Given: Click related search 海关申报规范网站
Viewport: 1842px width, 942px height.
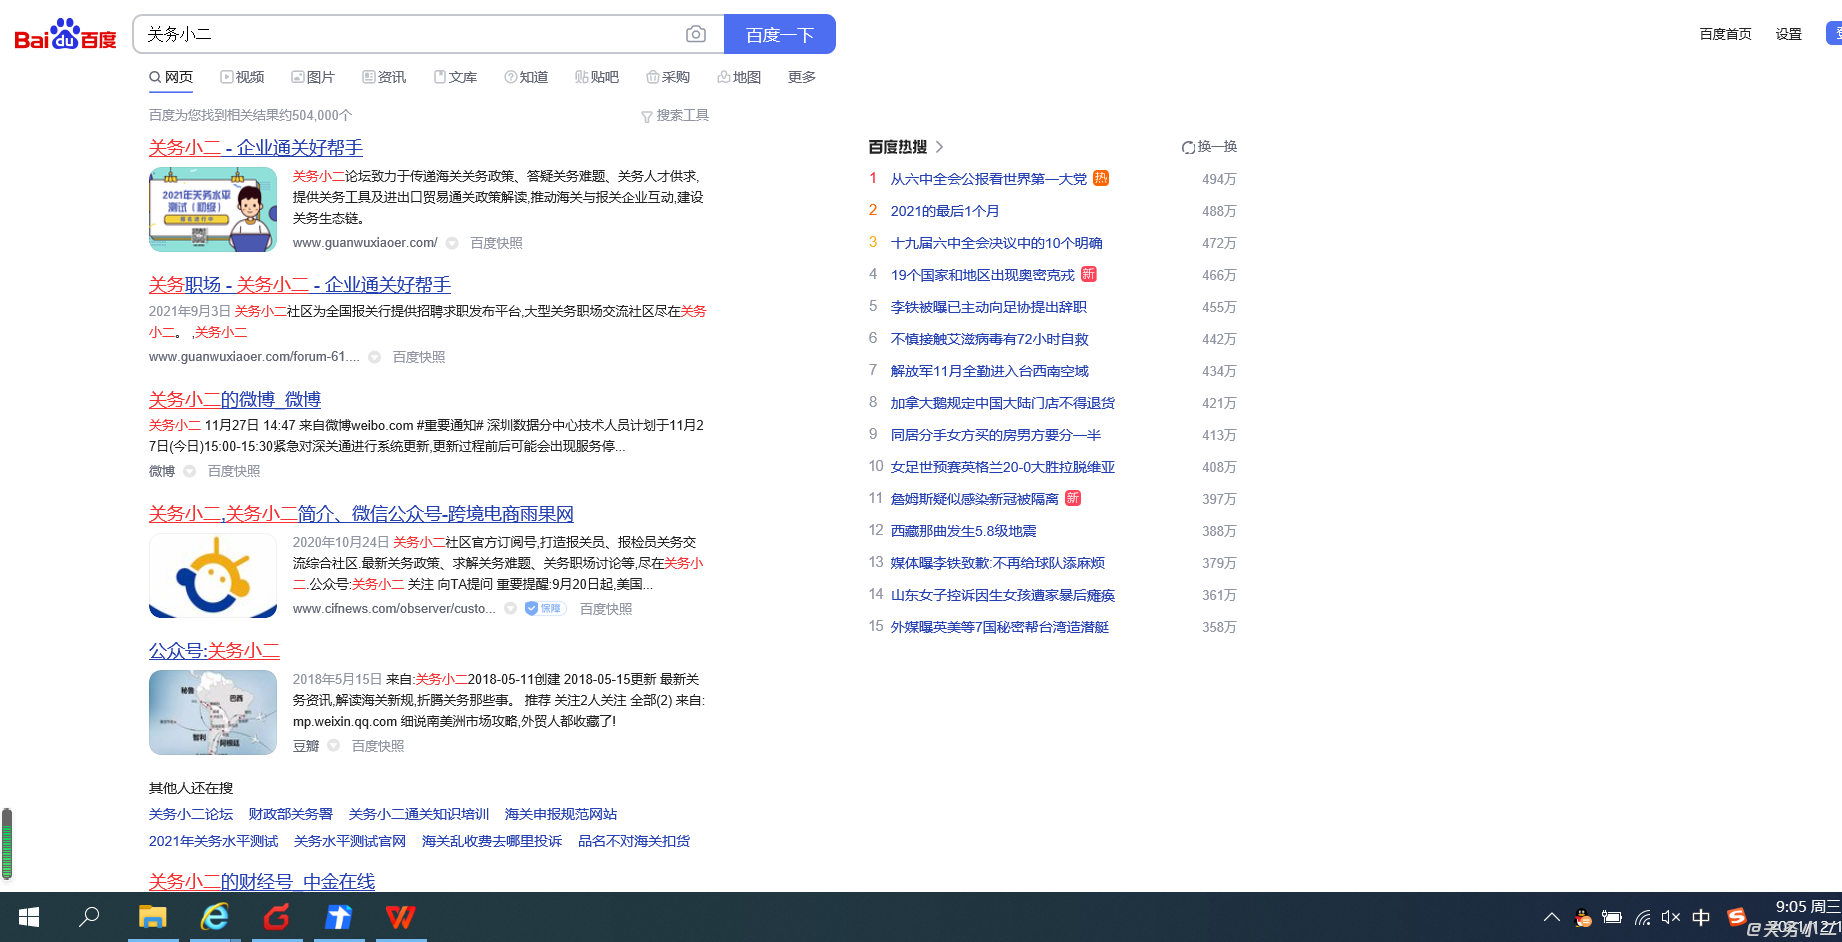Looking at the screenshot, I should pos(561,814).
